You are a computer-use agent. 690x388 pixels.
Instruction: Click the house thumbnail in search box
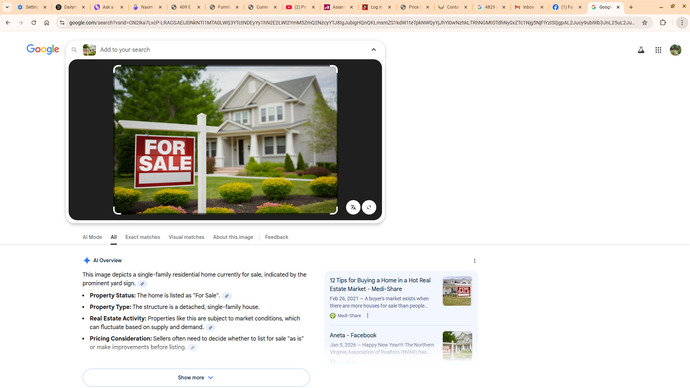coord(89,50)
